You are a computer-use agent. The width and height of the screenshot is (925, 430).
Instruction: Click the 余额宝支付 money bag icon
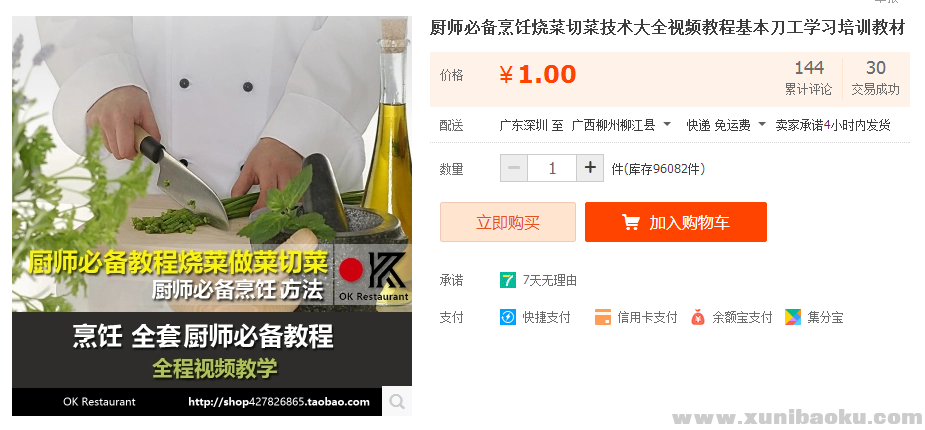(698, 317)
